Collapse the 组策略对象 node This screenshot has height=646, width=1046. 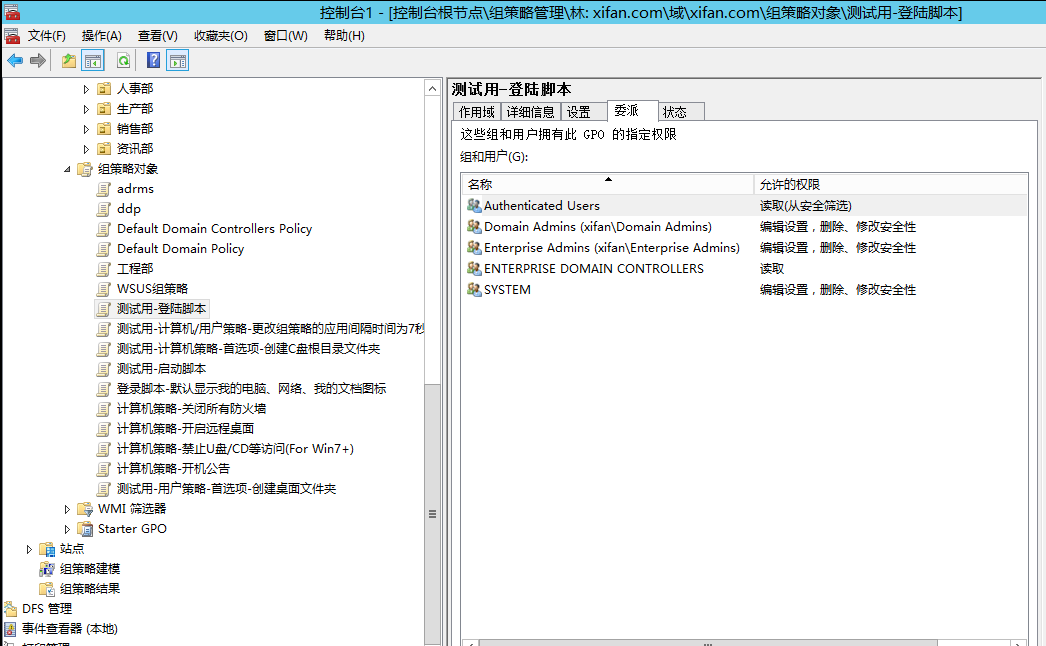coord(67,169)
